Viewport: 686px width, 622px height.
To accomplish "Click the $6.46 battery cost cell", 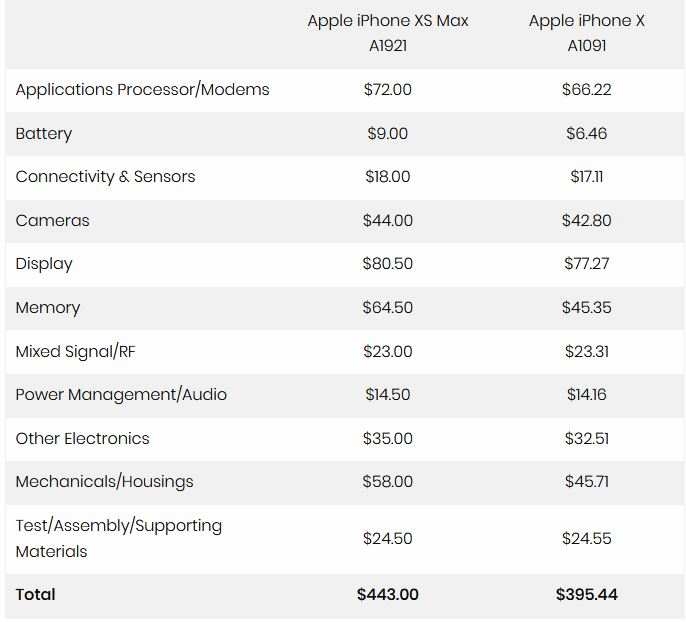I will [x=586, y=133].
